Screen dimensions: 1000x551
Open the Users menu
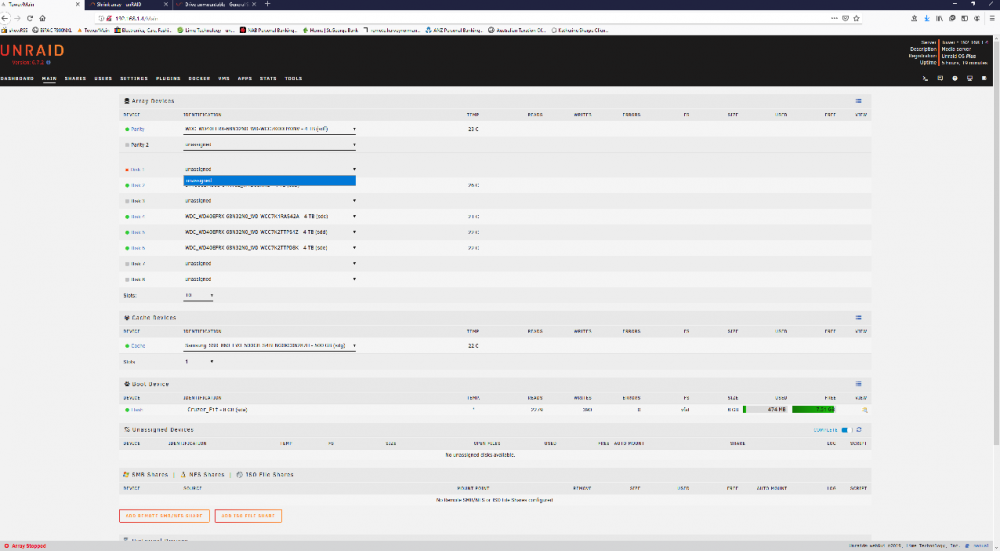[103, 78]
